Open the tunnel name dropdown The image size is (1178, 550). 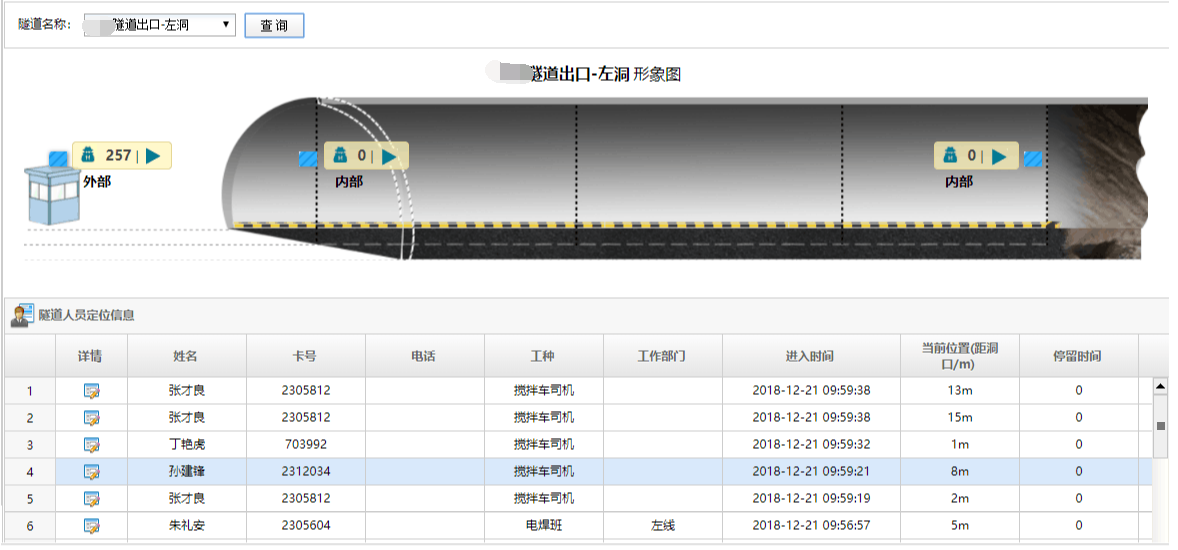click(x=159, y=25)
